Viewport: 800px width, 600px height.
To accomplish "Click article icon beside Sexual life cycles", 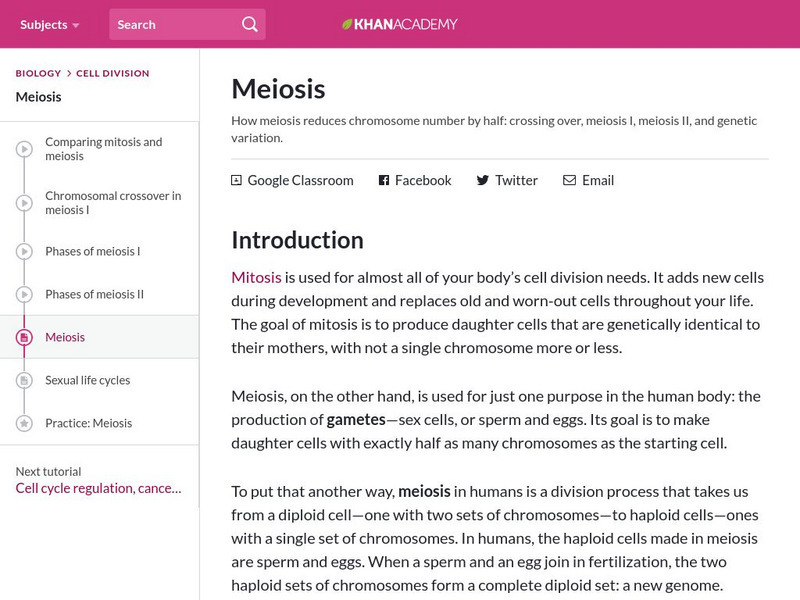I will (24, 381).
